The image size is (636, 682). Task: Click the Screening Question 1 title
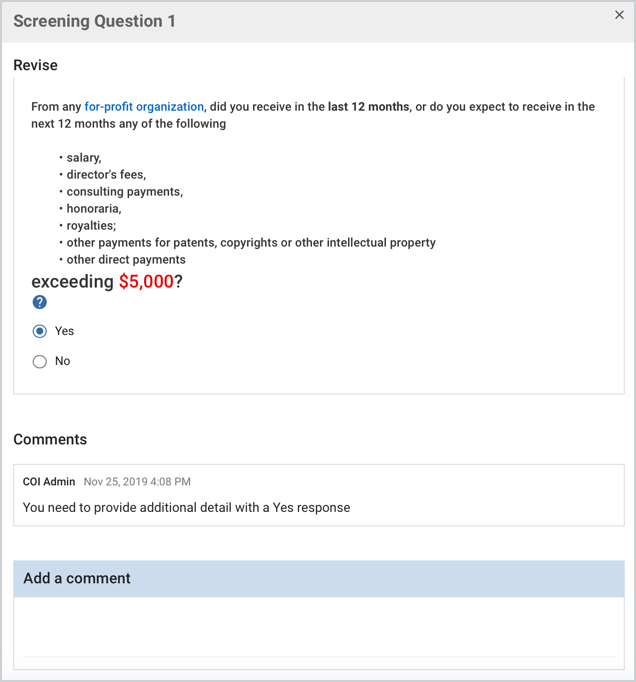(x=95, y=21)
